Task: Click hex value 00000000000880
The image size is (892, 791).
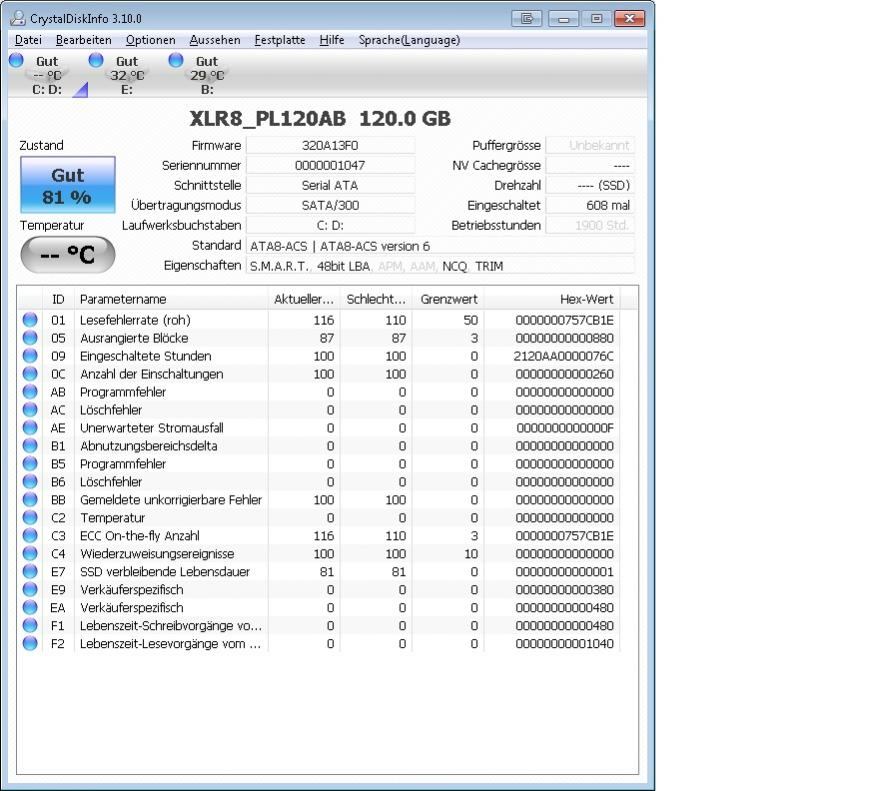Action: coord(564,338)
